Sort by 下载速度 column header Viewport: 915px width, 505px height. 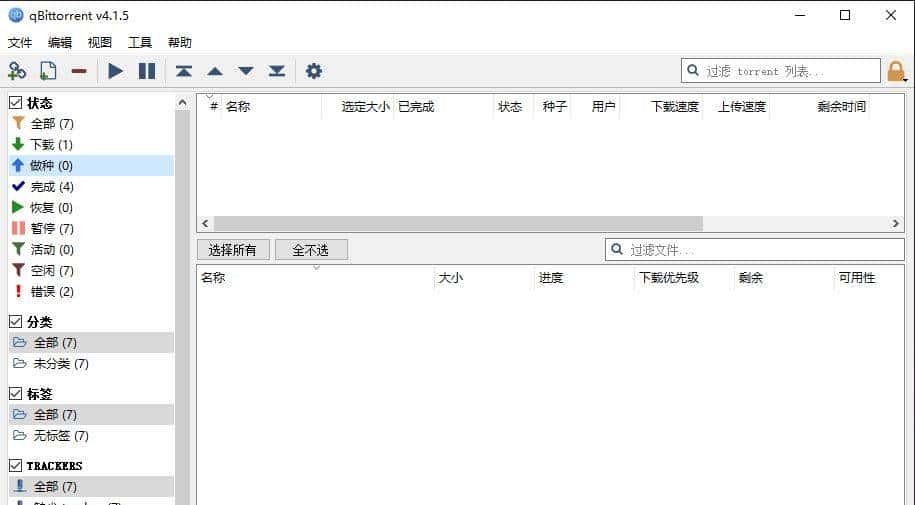(661, 107)
